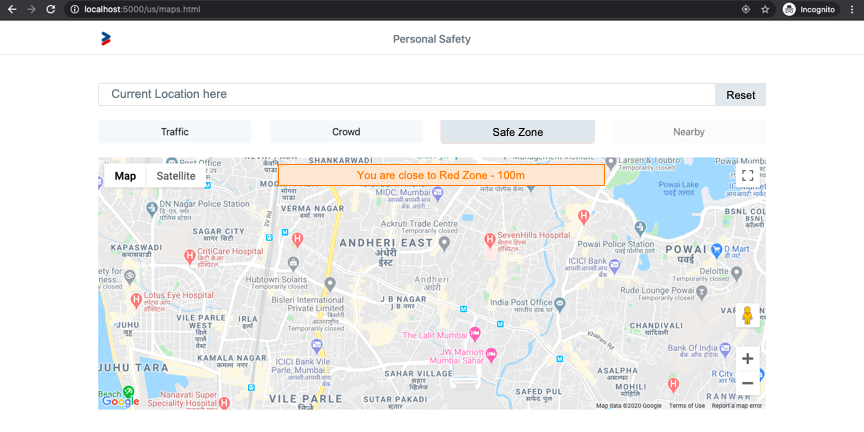The image size is (864, 432).
Task: Click the Safed Pul label
Action: (x=538, y=391)
